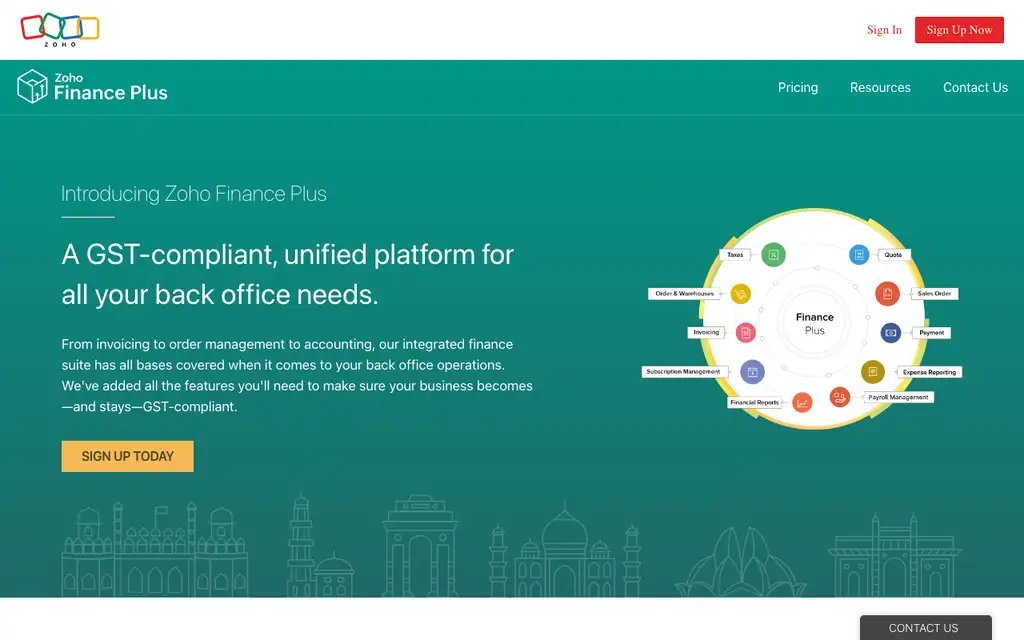The image size is (1024, 640).
Task: Click the red Sales Order icon
Action: click(887, 294)
